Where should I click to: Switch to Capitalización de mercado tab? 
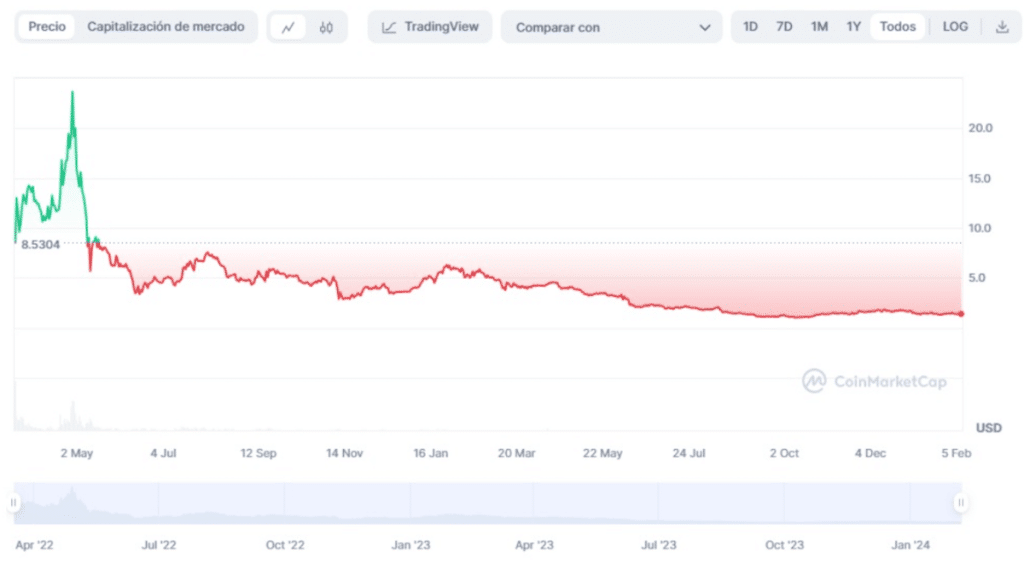coord(166,27)
